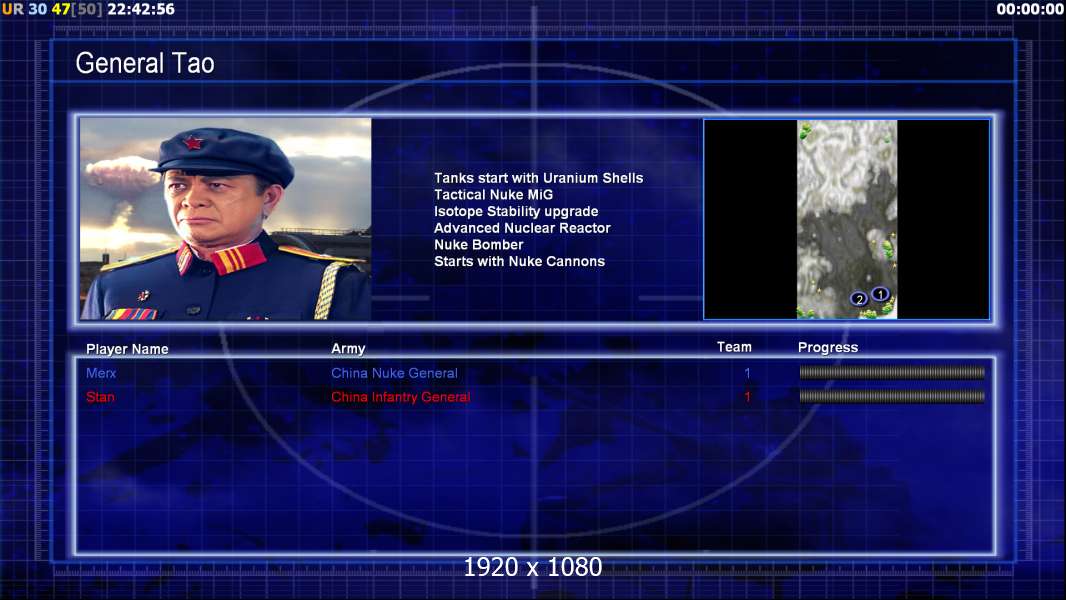Click China Infantry General army entry

(x=400, y=397)
